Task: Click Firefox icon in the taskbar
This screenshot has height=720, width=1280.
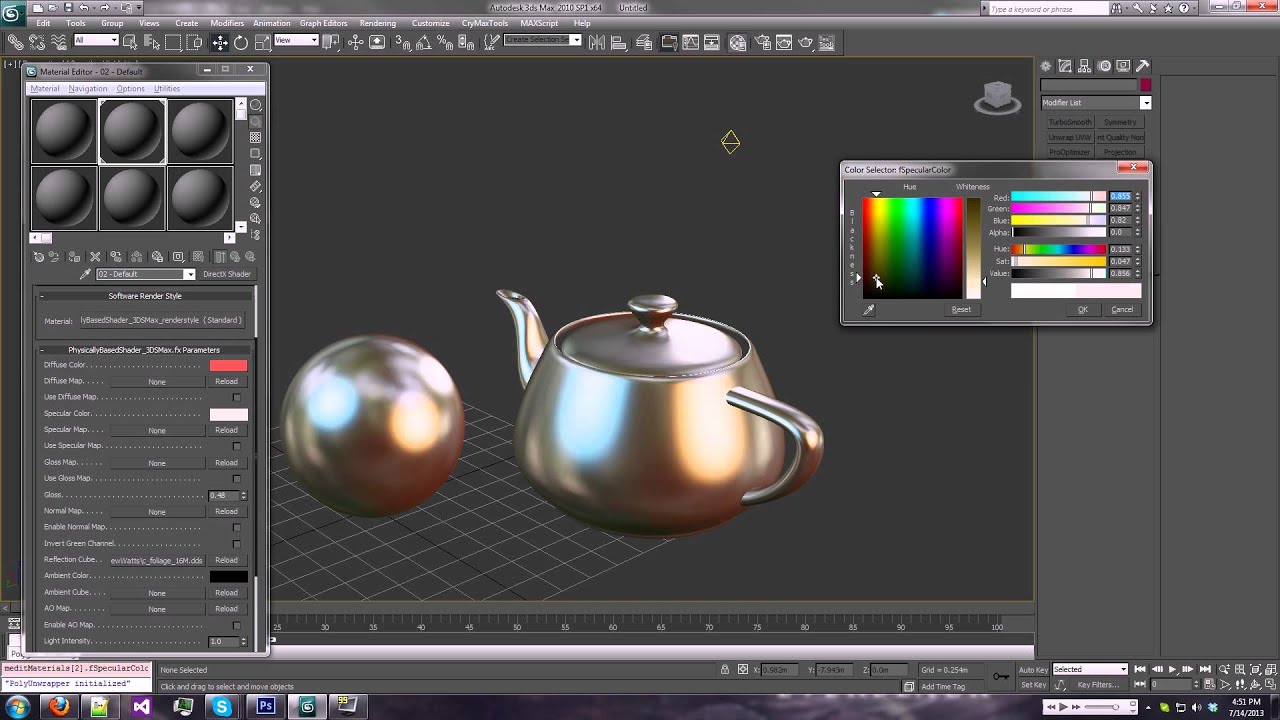Action: pos(59,706)
